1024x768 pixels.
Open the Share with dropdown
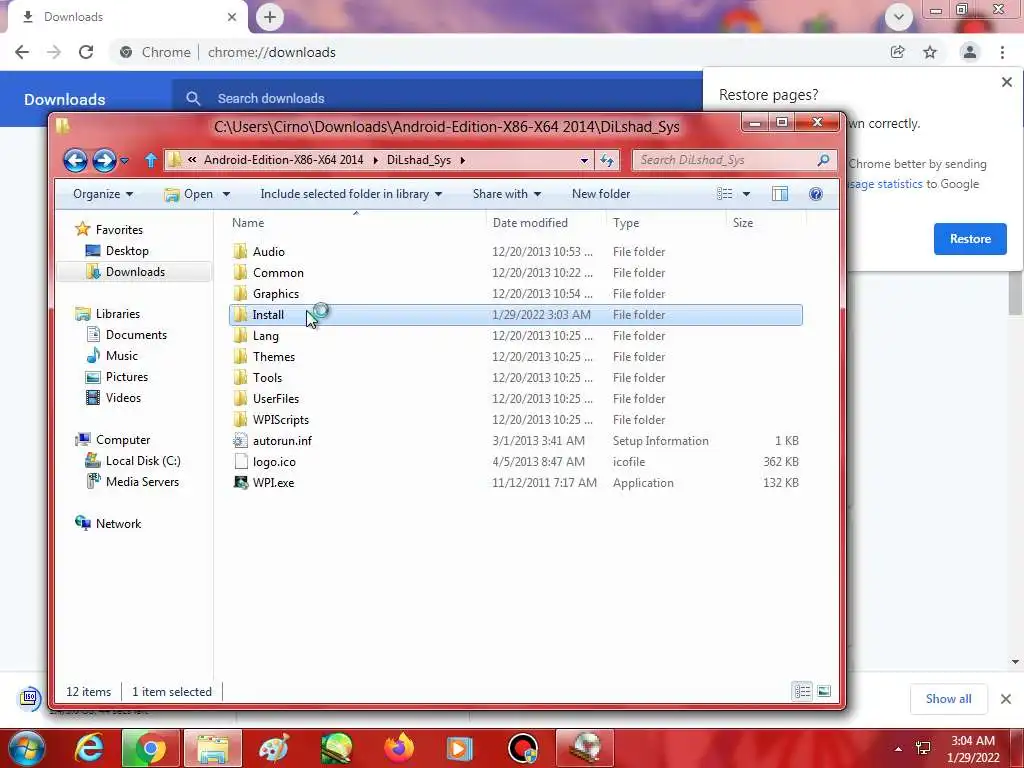point(507,194)
